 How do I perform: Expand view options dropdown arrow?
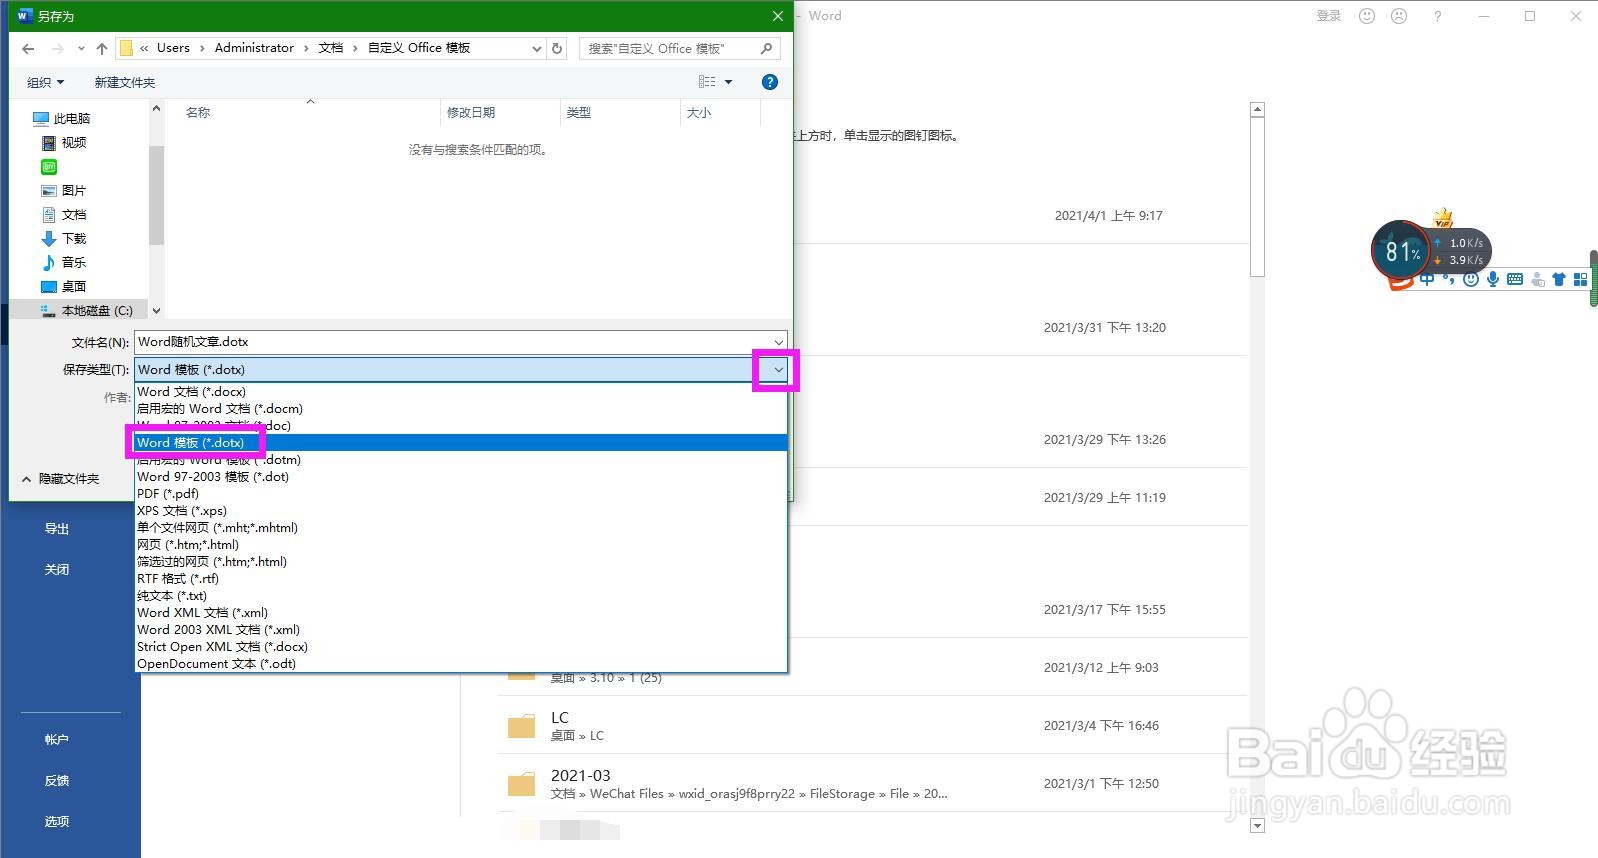728,82
